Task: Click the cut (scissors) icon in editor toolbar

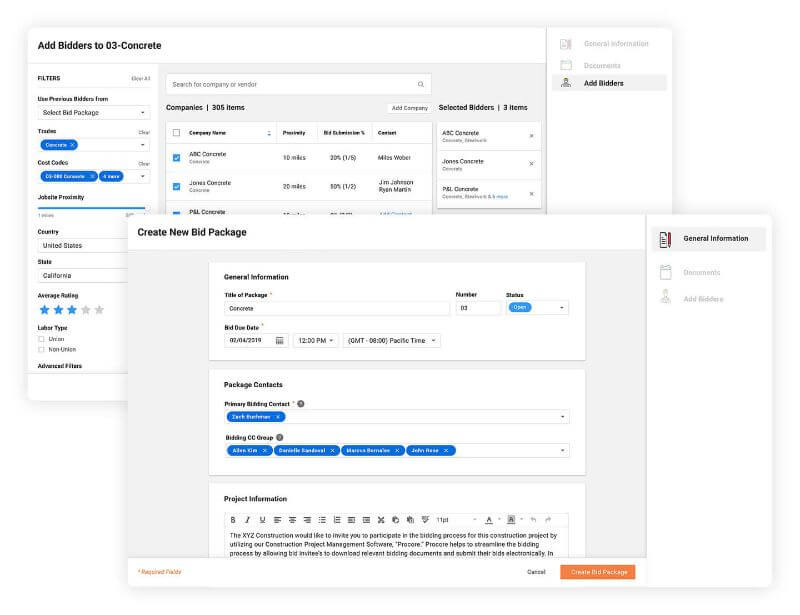Action: pos(381,520)
